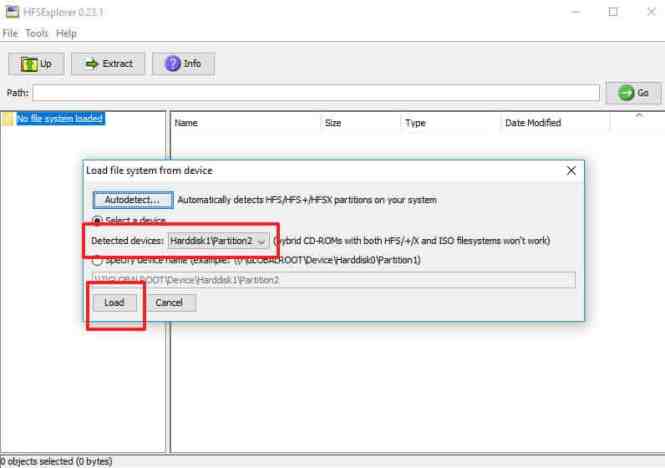
Task: Click the device name text field
Action: pyautogui.click(x=334, y=280)
